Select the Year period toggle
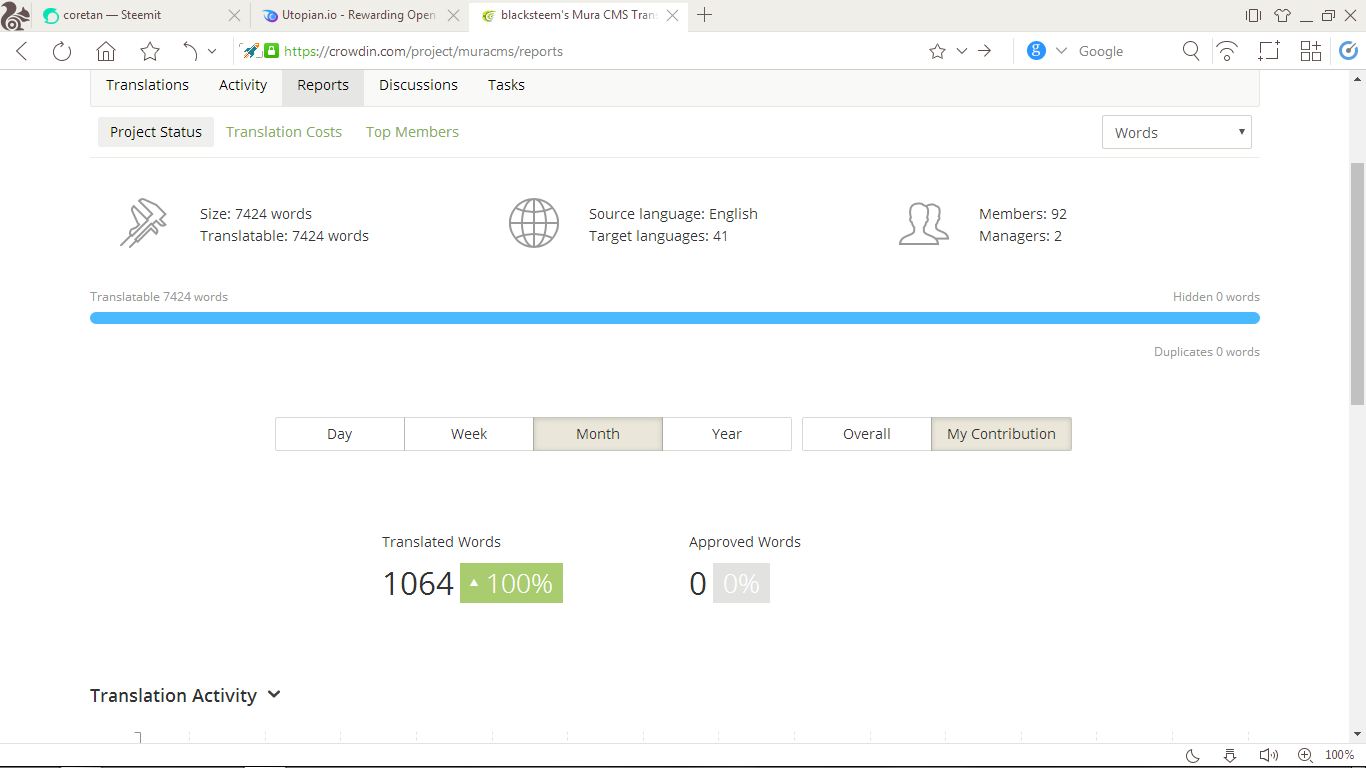 click(x=727, y=434)
